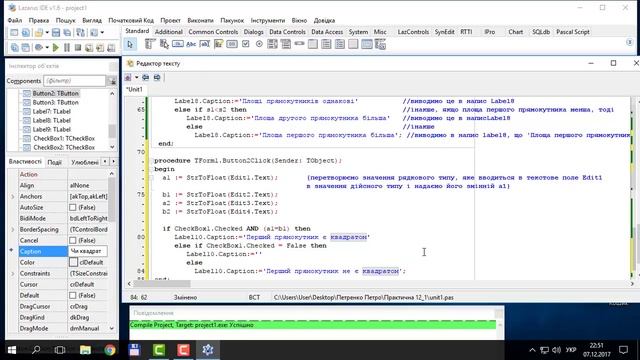Expand the Constraints property

(x=13, y=273)
